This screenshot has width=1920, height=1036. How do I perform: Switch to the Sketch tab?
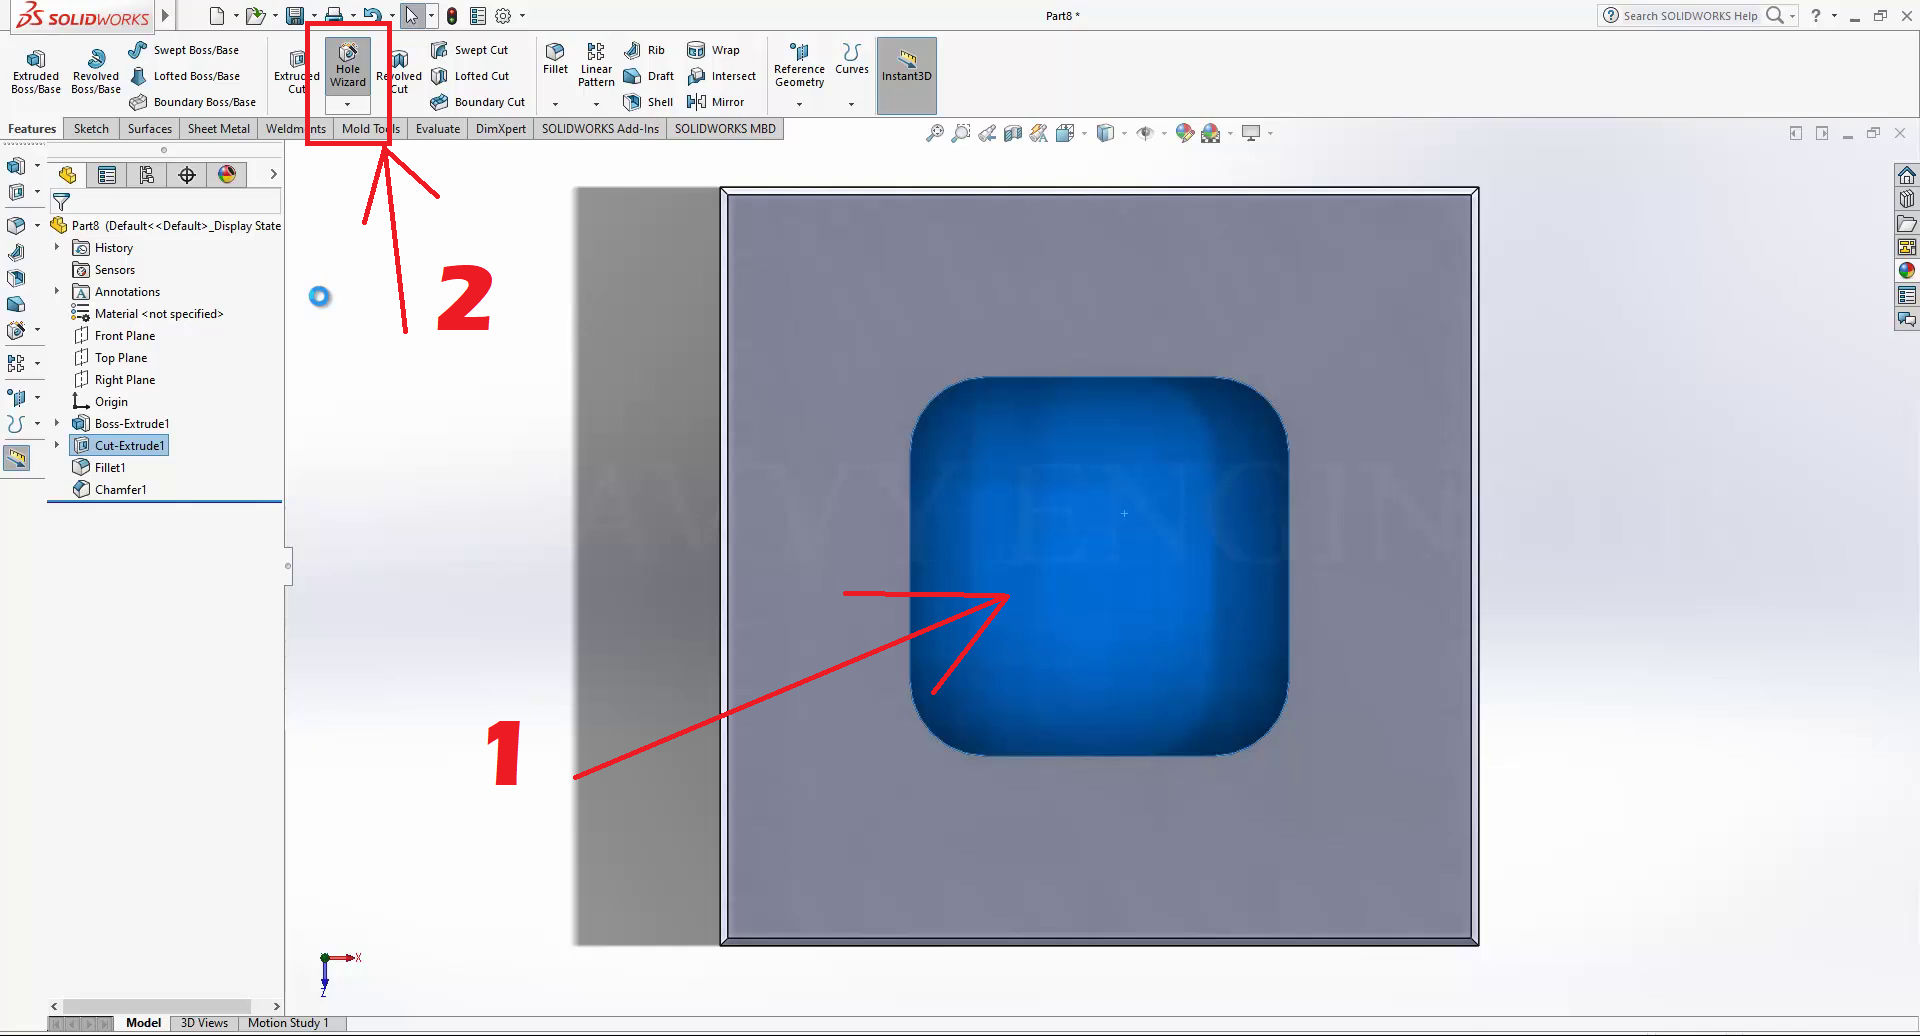tap(91, 129)
